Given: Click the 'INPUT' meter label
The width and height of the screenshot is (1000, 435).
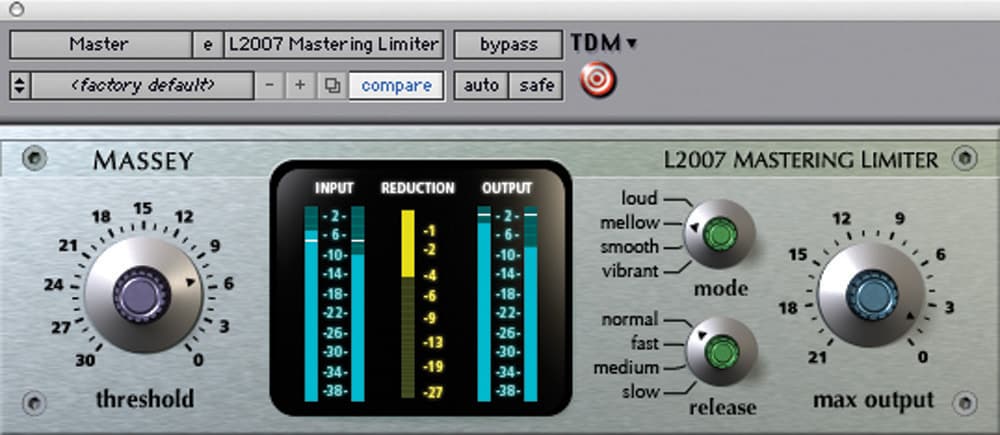Looking at the screenshot, I should [x=334, y=188].
